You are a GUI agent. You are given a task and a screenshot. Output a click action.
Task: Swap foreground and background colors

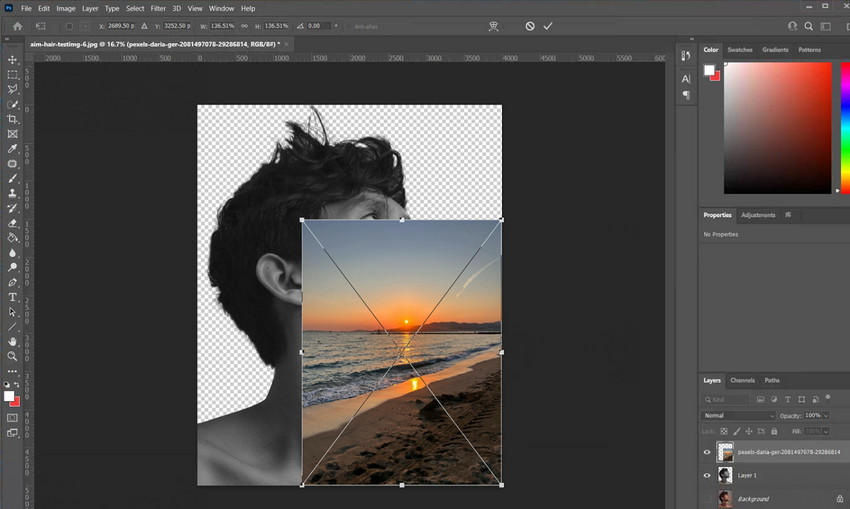[17, 384]
